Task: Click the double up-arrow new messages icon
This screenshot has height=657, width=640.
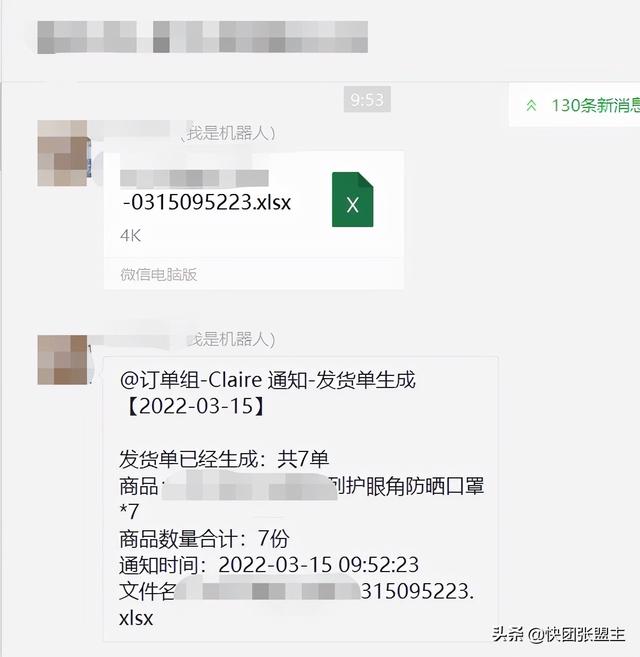Action: [531, 105]
